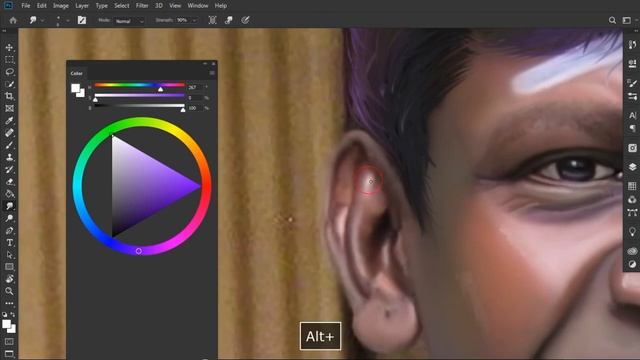Select the Path Selection tool
The image size is (640, 360).
pyautogui.click(x=9, y=255)
